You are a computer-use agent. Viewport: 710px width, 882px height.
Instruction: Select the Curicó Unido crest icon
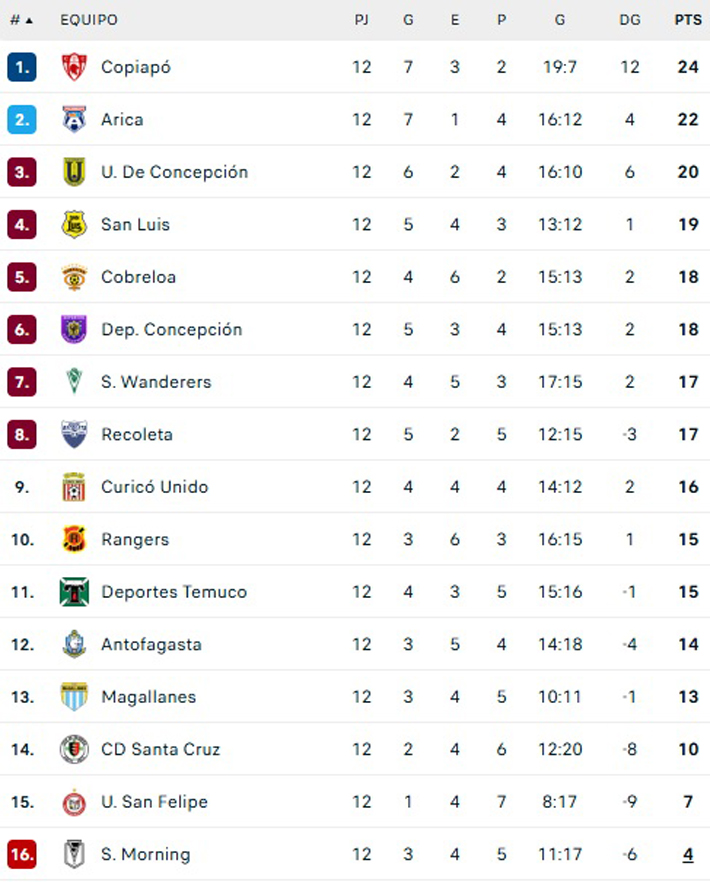click(x=74, y=487)
